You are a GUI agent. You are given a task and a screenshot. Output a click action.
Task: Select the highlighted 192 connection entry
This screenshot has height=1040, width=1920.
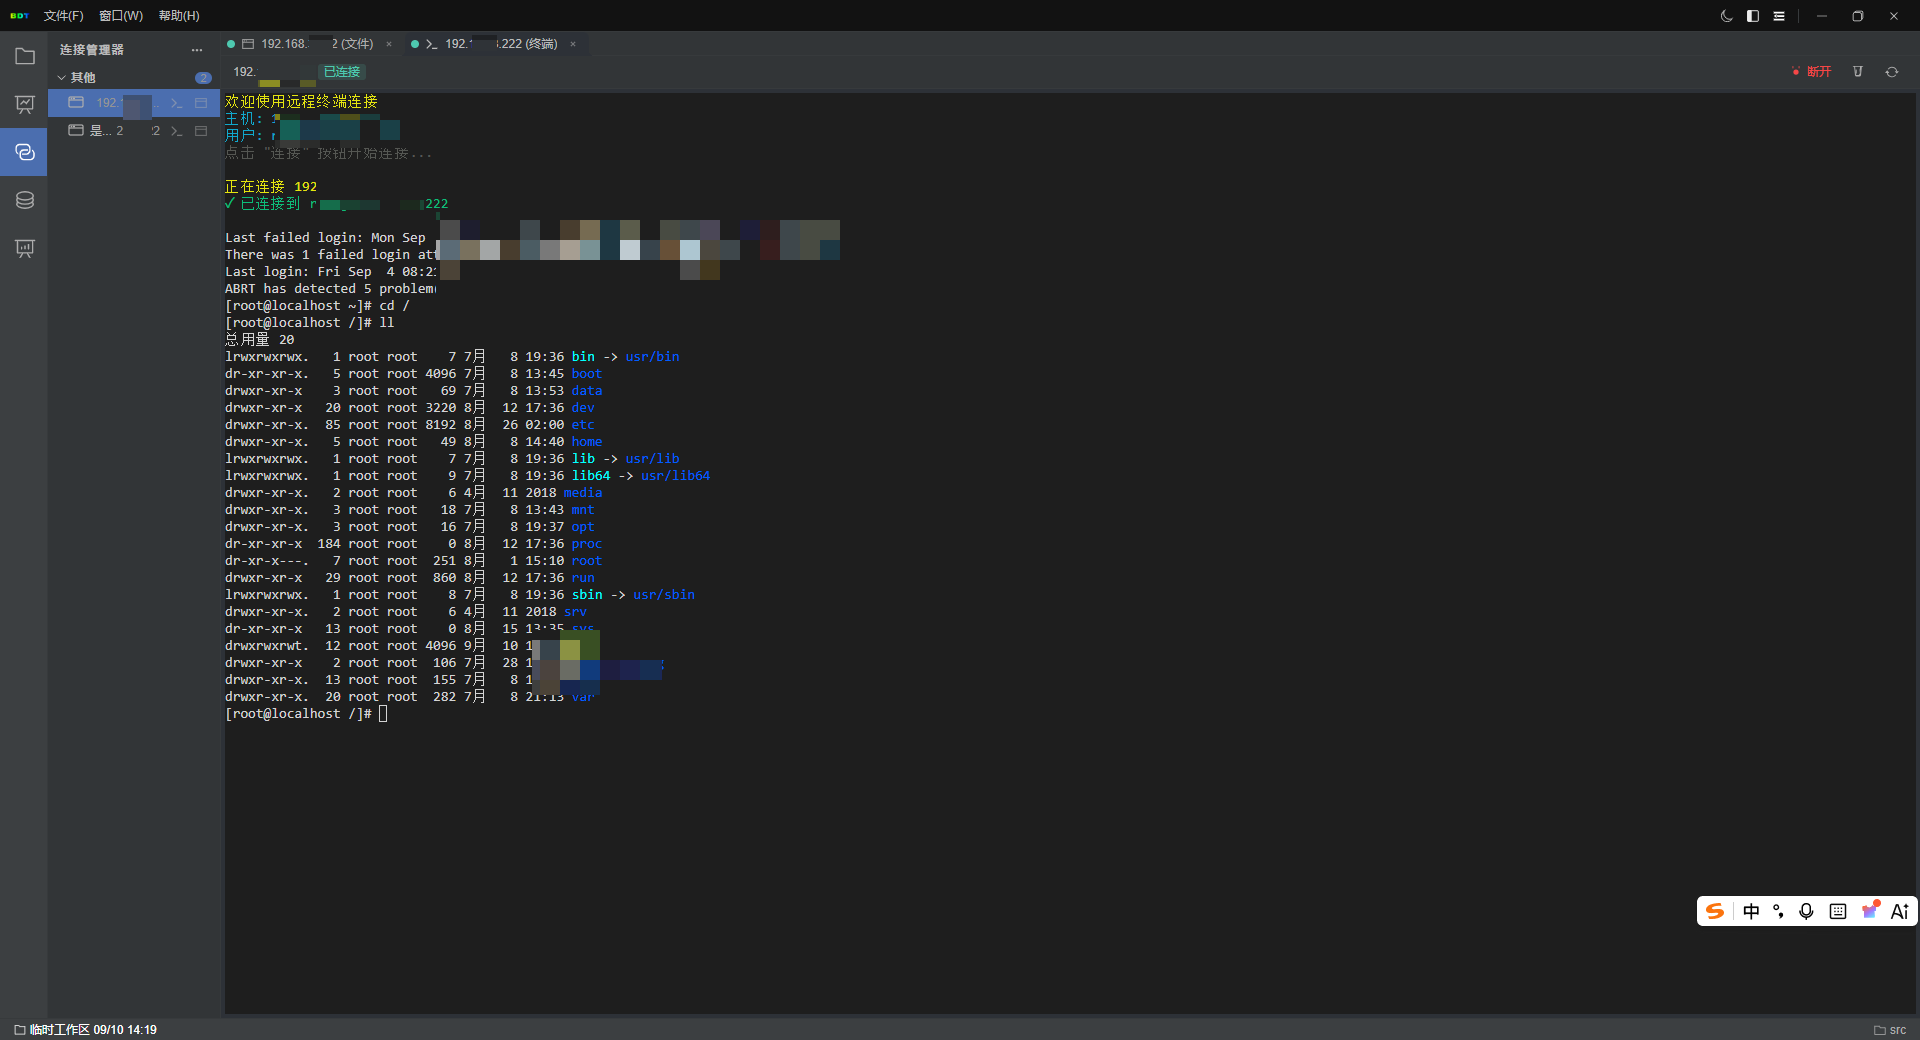(x=134, y=103)
